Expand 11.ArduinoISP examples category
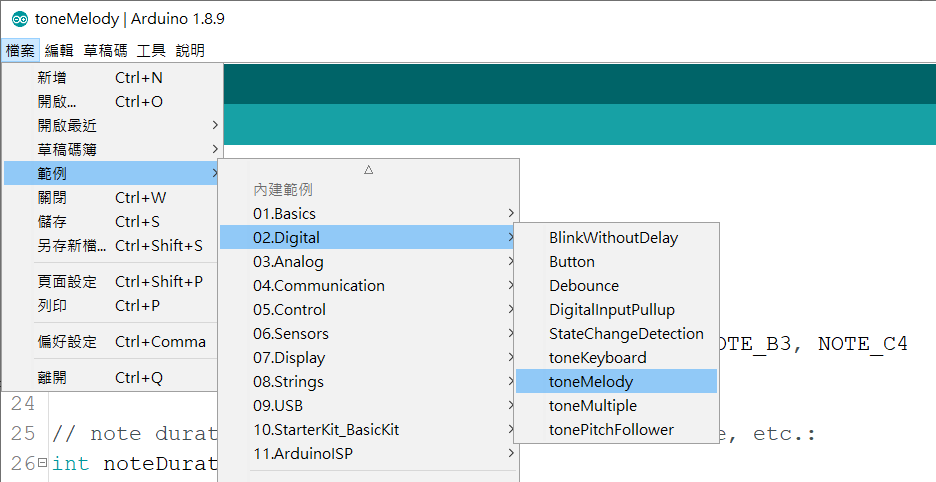936x482 pixels. click(x=368, y=453)
